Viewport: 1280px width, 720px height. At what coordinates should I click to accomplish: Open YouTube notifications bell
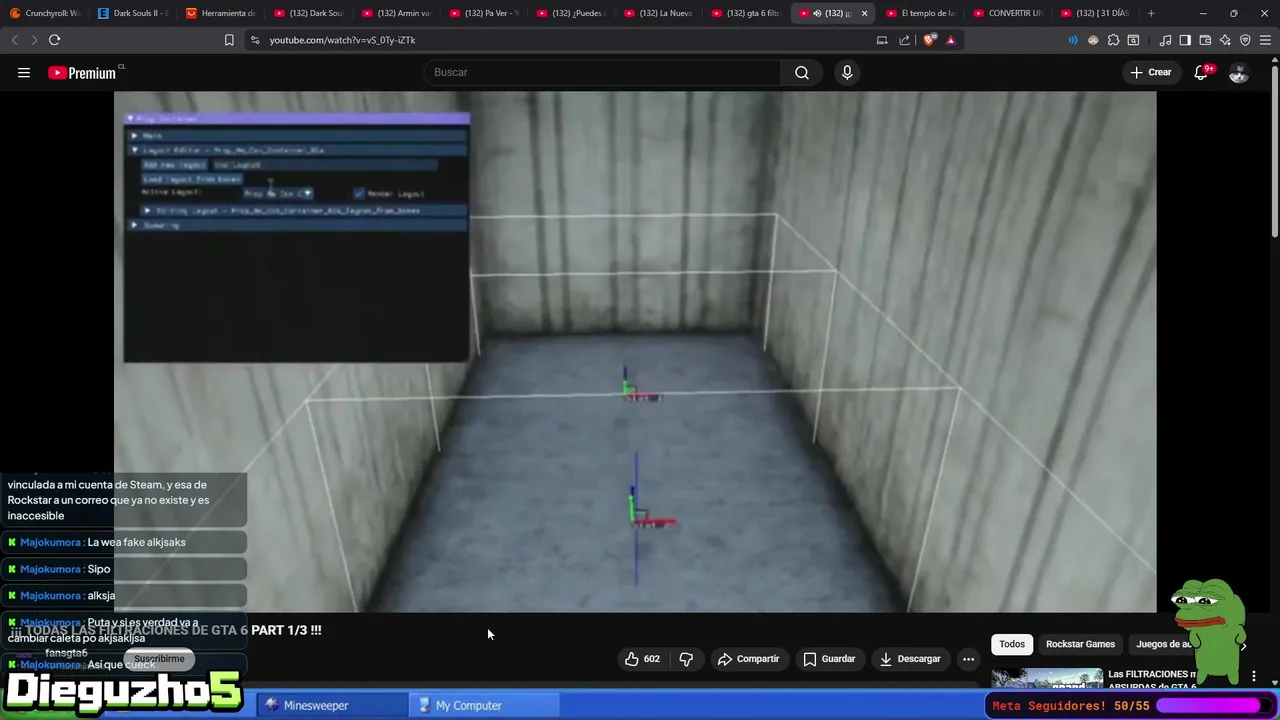click(x=1201, y=72)
